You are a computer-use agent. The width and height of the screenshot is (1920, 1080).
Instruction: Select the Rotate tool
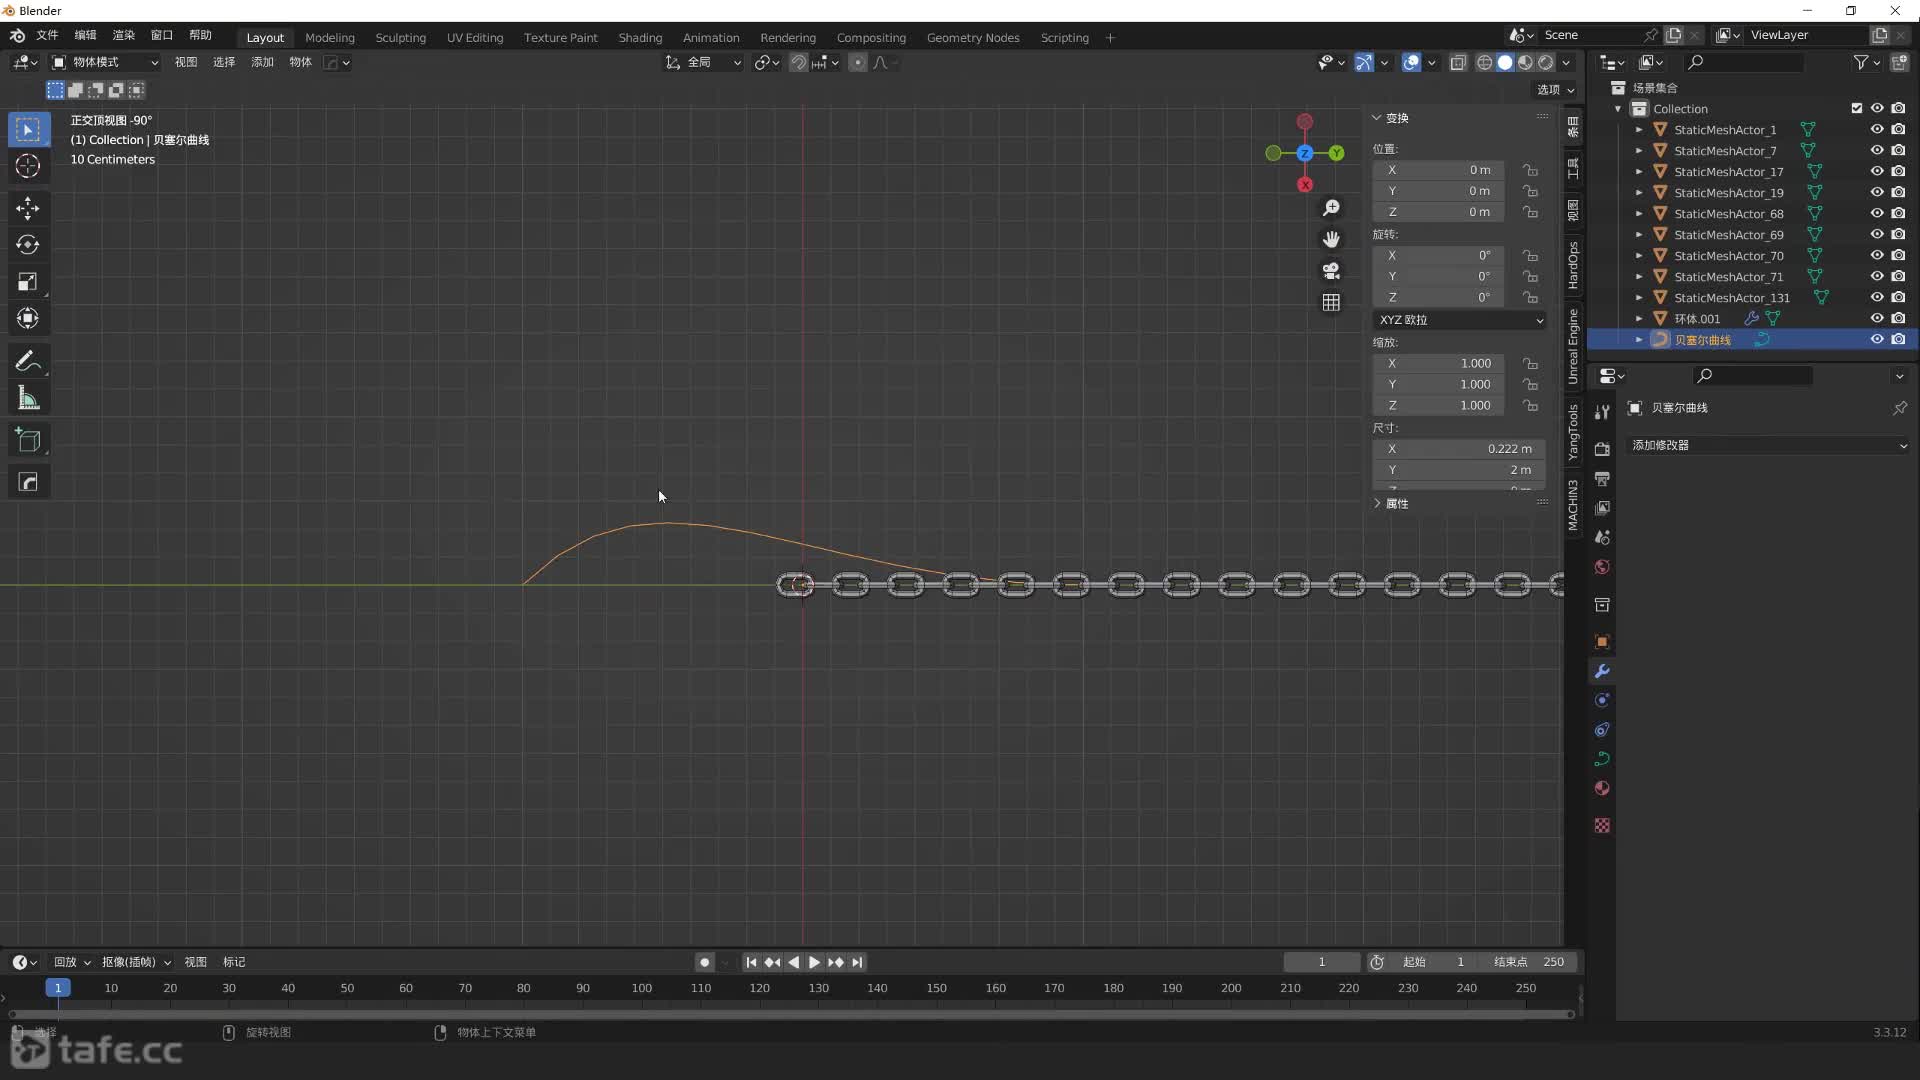point(28,245)
